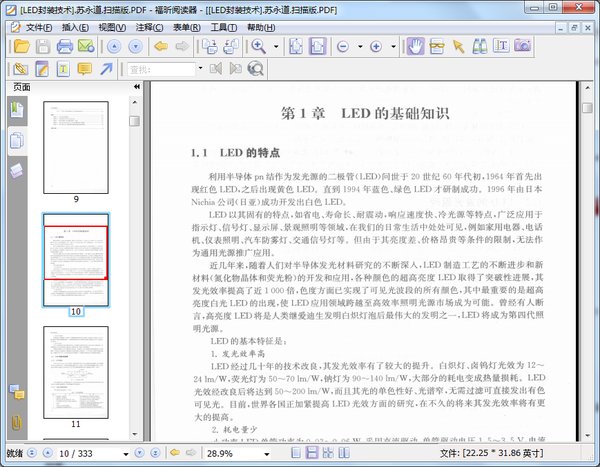Go to previous page with the toolbar up-arrow
The width and height of the screenshot is (600, 467).
pyautogui.click(x=114, y=47)
